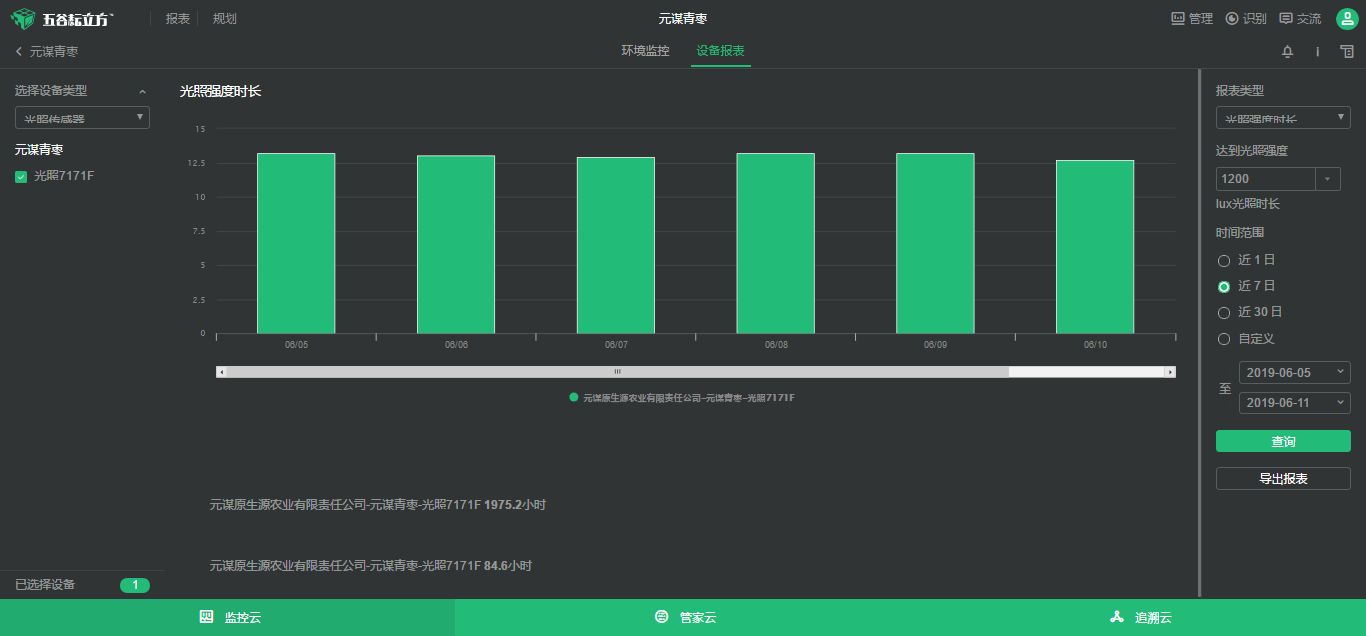Switch to the 环境监控 tab
This screenshot has width=1366, height=636.
pyautogui.click(x=645, y=51)
